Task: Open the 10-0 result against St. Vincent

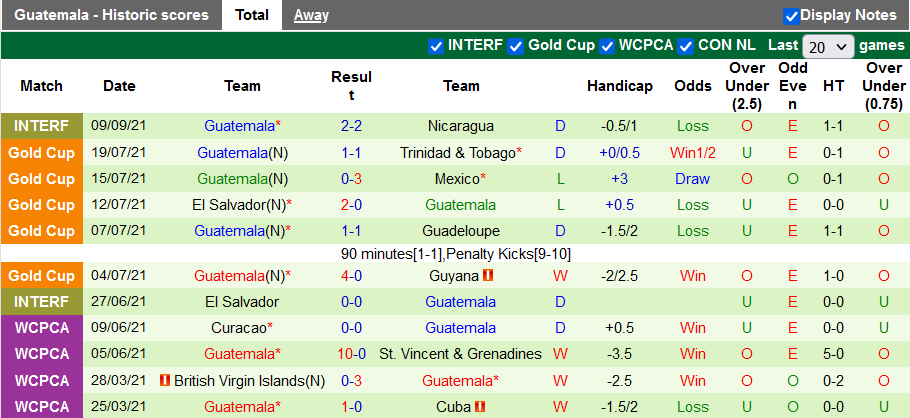Action: (351, 354)
